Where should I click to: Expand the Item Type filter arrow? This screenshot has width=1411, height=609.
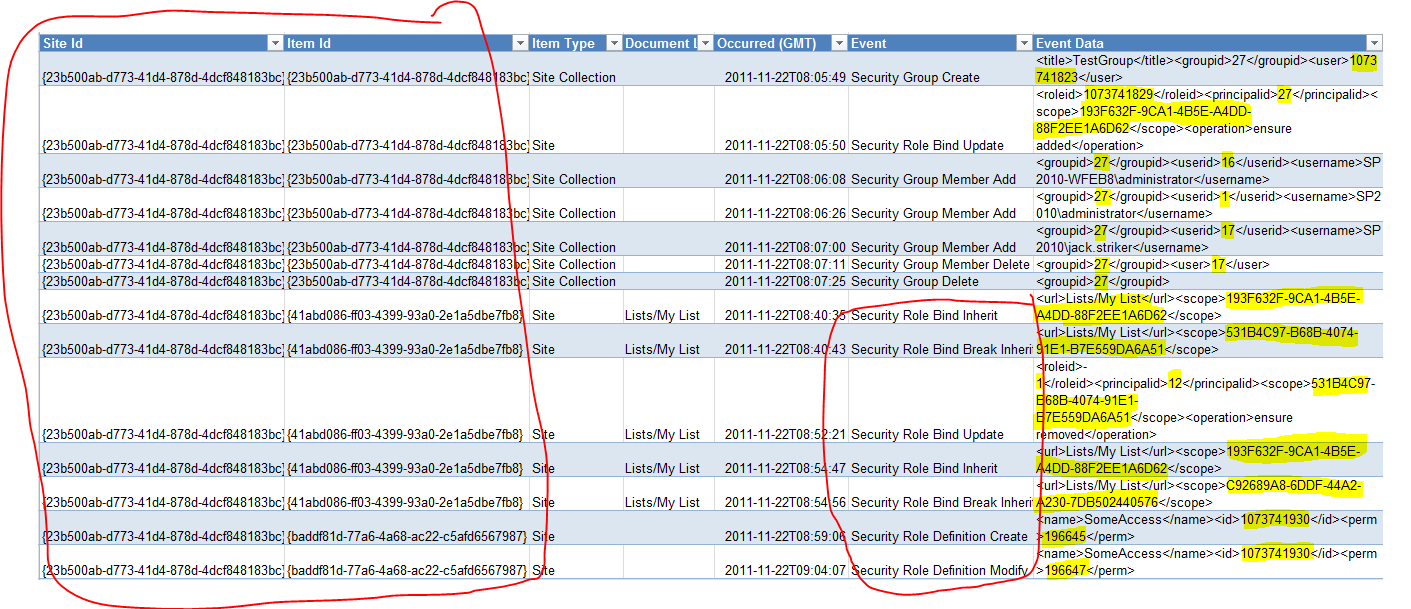(611, 44)
